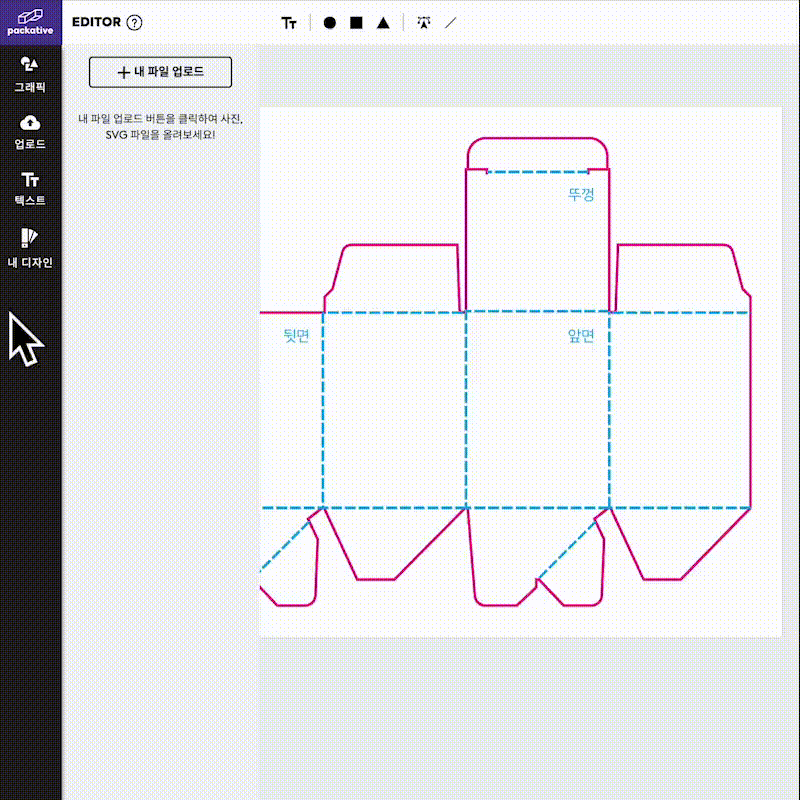This screenshot has height=800, width=800.
Task: Open the 그래픽 sidebar tab
Action: pyautogui.click(x=30, y=75)
